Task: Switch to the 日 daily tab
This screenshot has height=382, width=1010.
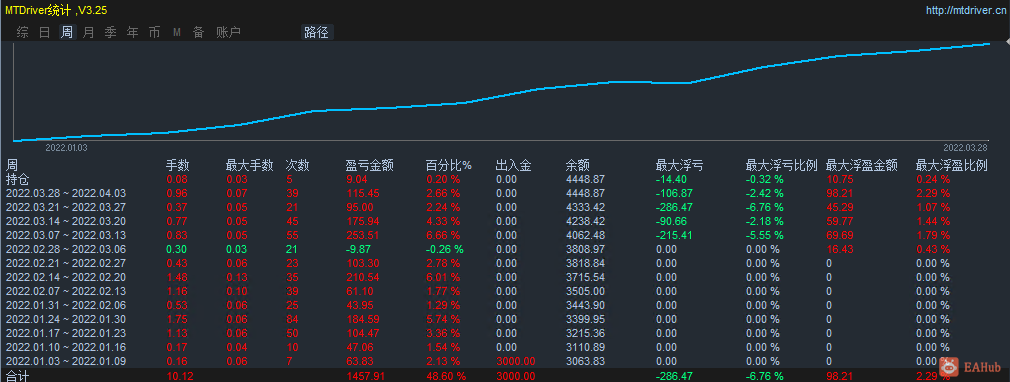Action: pyautogui.click(x=44, y=32)
